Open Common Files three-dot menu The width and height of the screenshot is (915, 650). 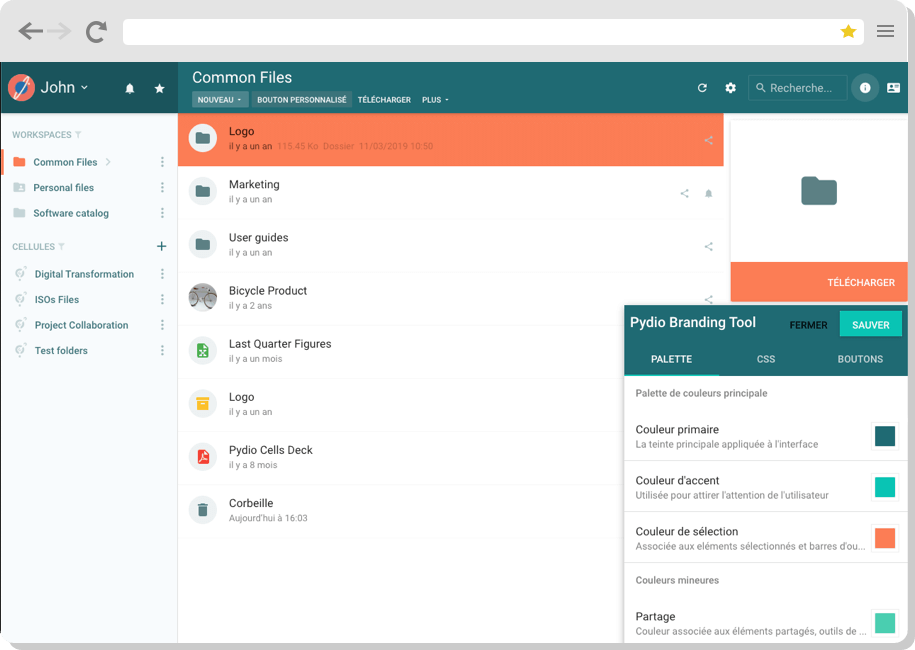click(x=162, y=162)
